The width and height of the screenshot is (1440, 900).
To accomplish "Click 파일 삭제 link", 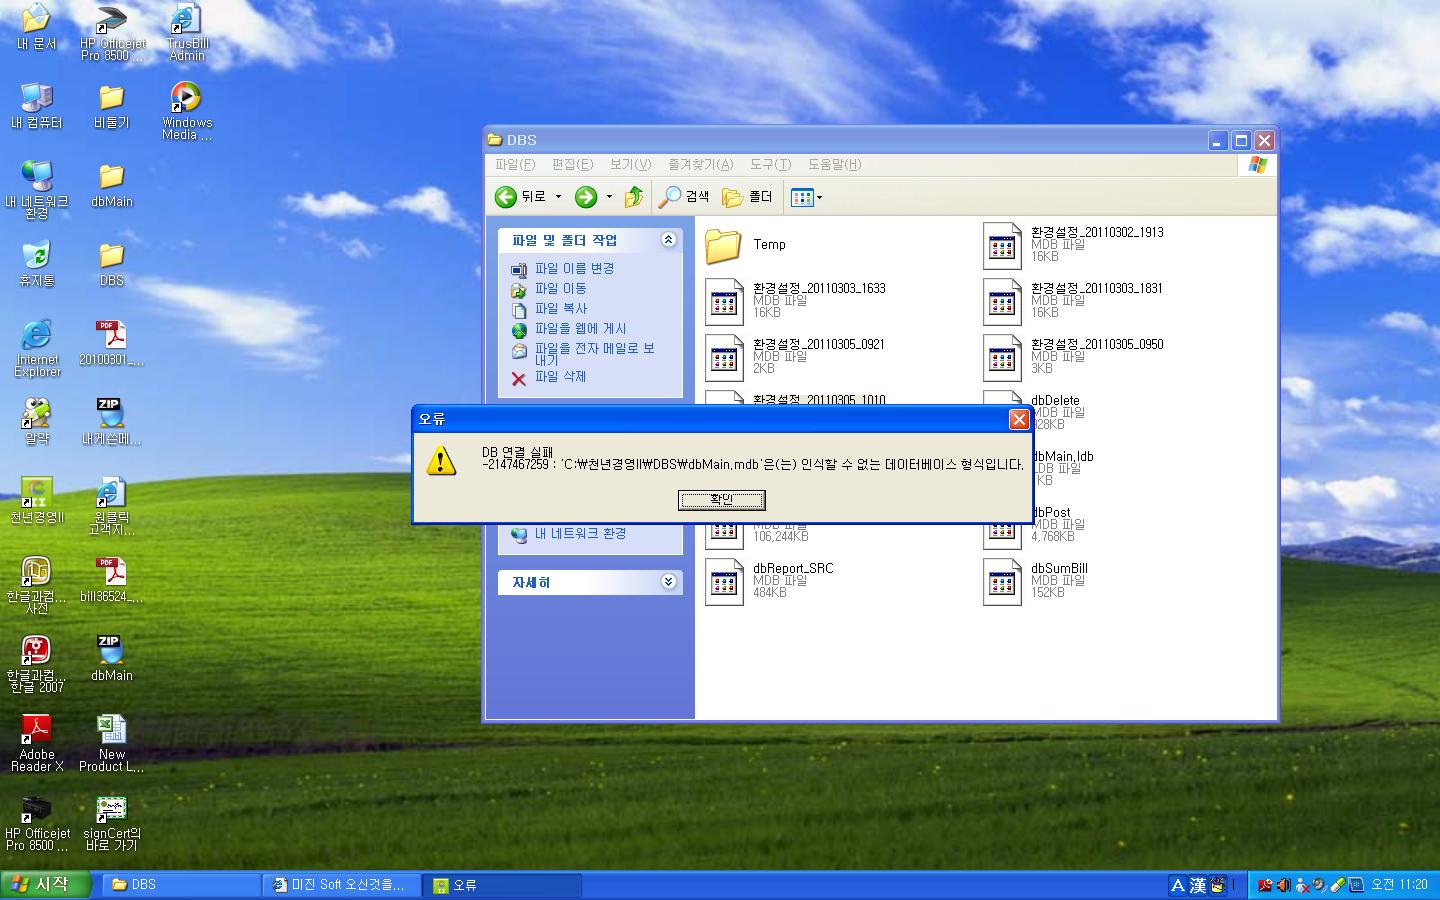I will pyautogui.click(x=560, y=377).
